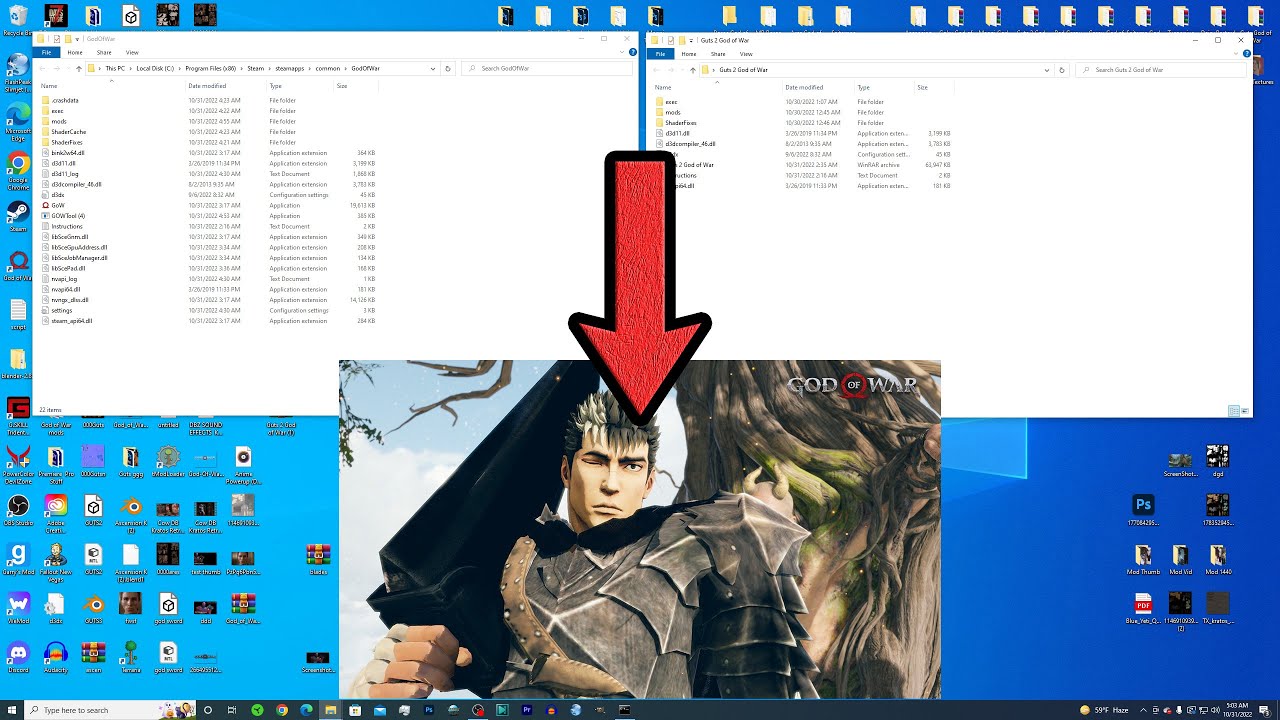Open Google Chrome desktop shortcut
The height and width of the screenshot is (720, 1280).
pos(18,170)
